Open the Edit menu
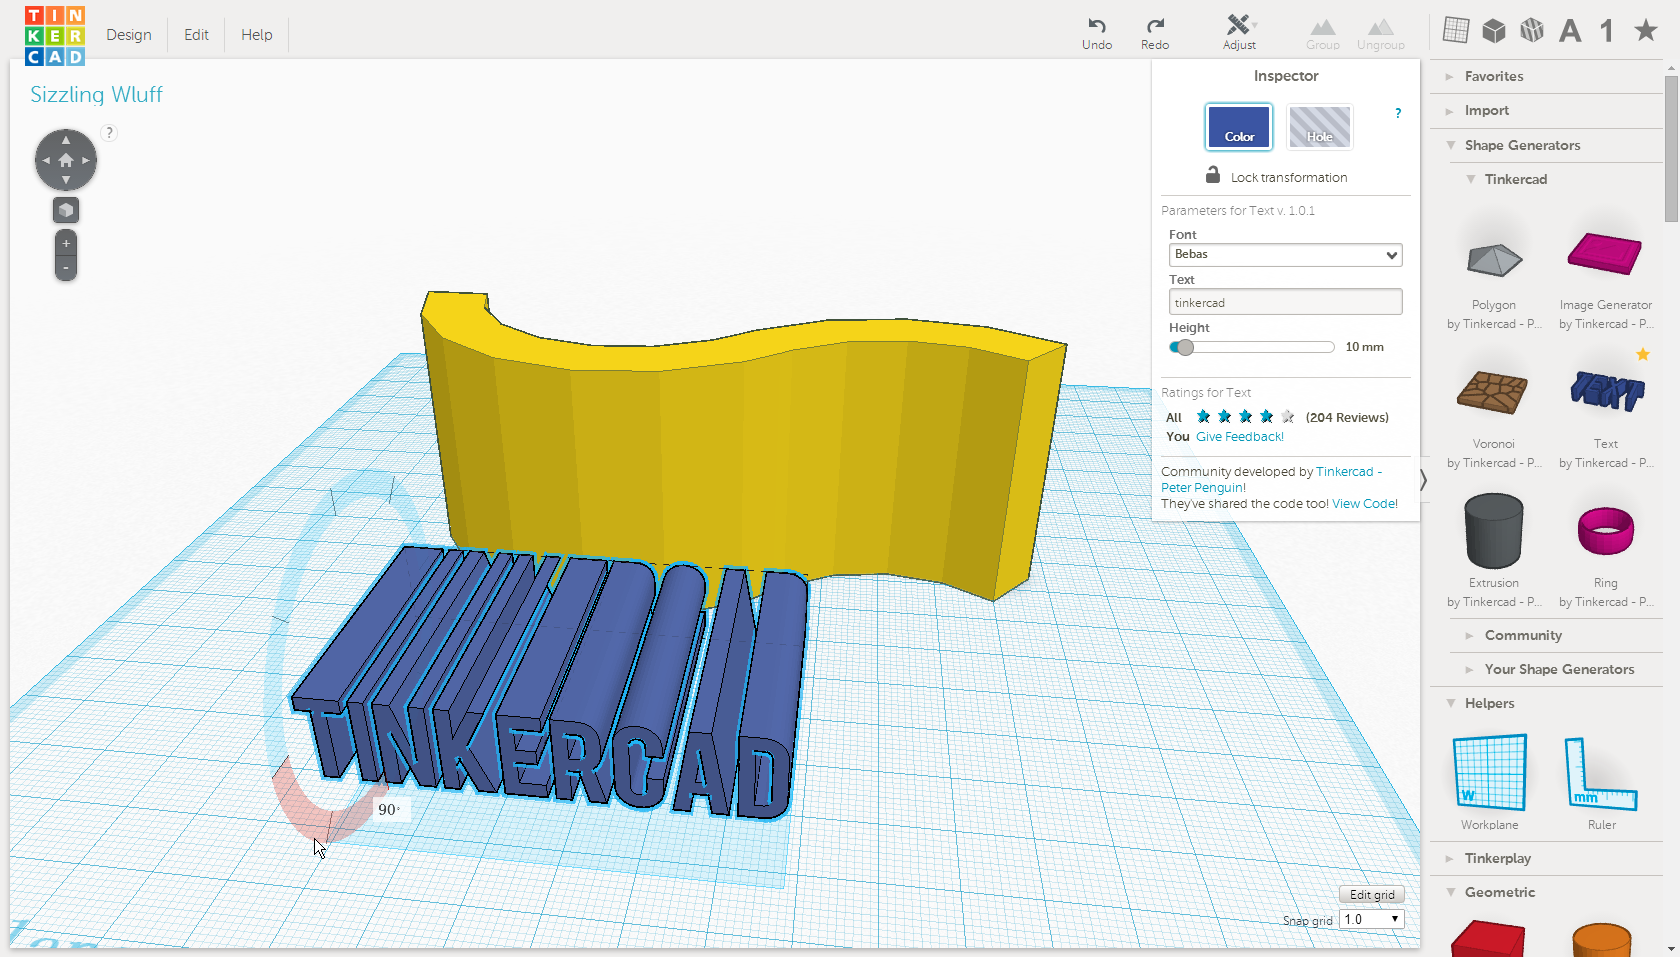Screen dimensions: 1680x957 [195, 34]
